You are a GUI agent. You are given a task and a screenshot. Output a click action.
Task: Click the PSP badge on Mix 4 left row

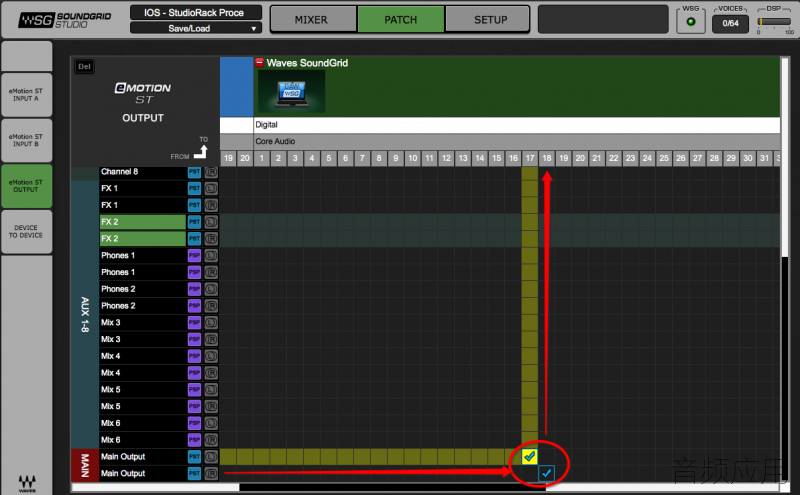point(194,356)
